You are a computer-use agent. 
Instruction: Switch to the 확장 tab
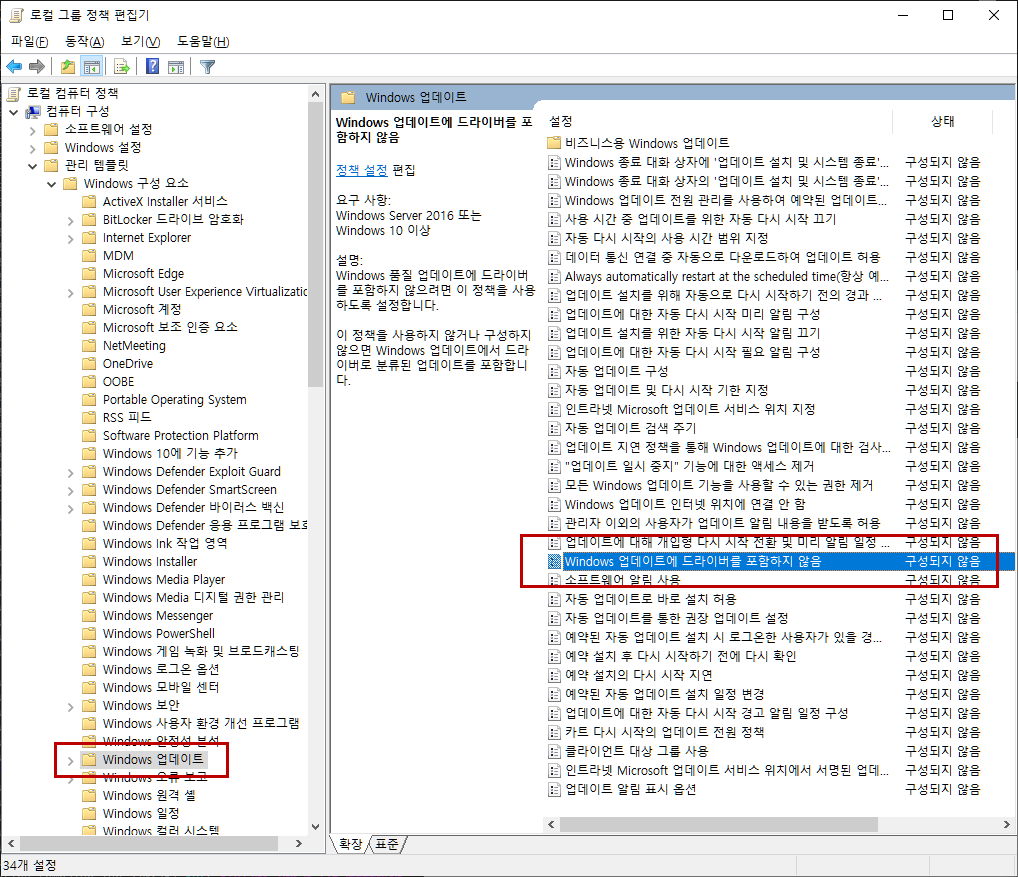350,844
